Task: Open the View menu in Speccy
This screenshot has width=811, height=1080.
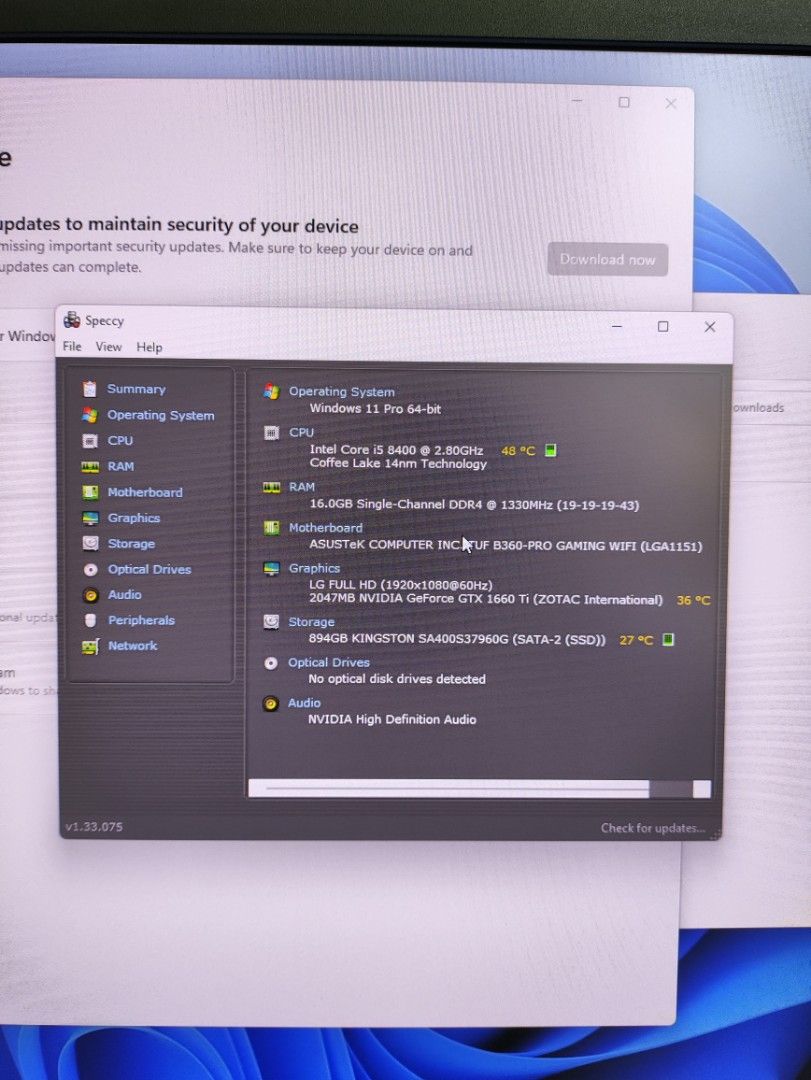Action: [x=108, y=347]
